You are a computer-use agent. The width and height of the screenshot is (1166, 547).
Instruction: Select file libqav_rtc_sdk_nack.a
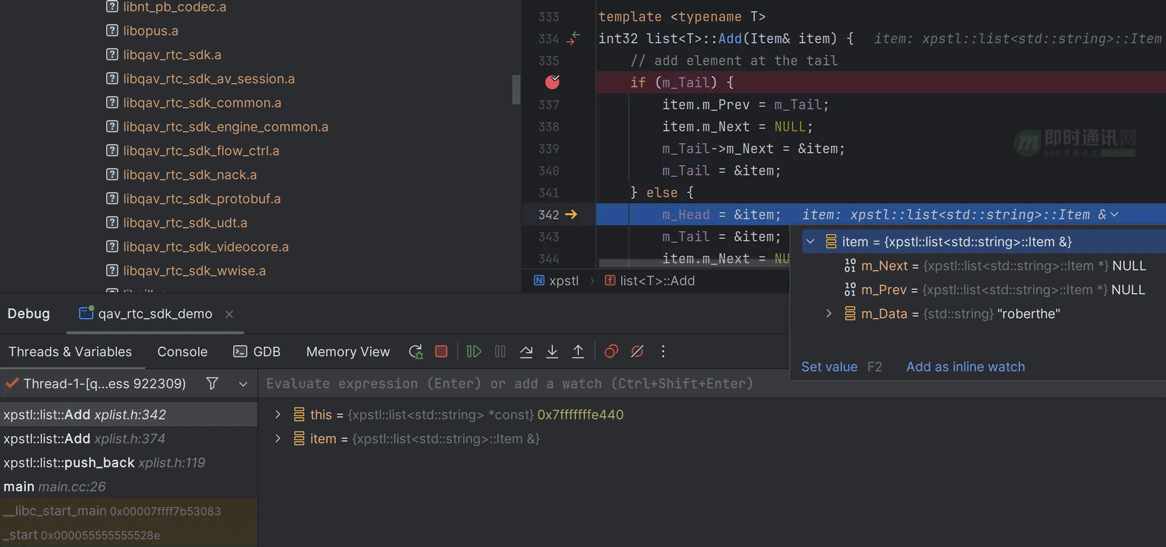click(190, 175)
